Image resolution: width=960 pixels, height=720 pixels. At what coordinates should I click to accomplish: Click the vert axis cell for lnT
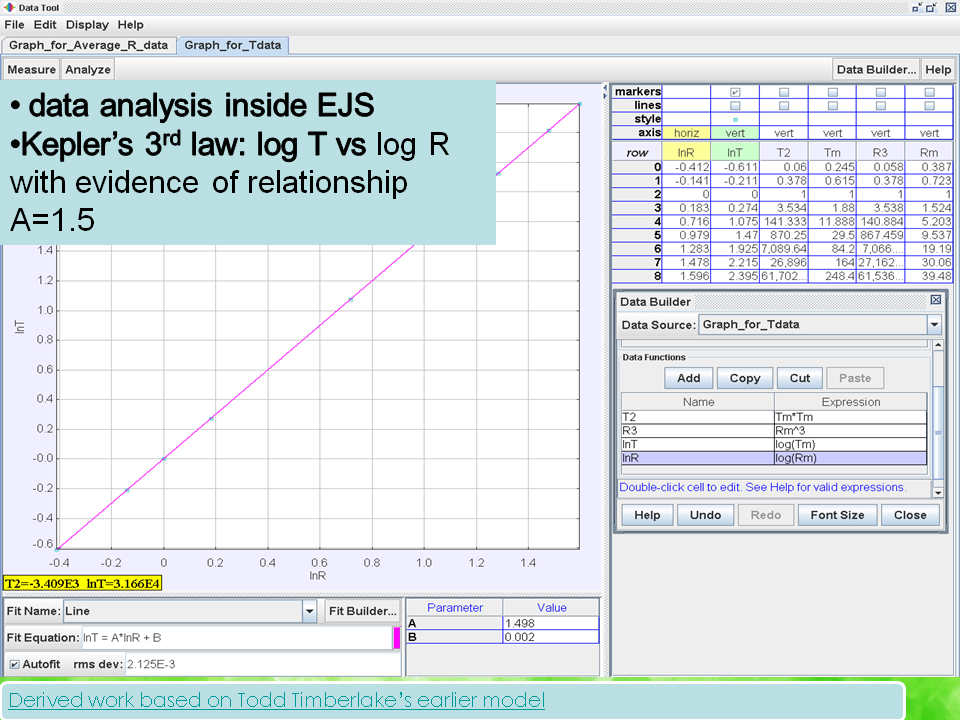[735, 133]
